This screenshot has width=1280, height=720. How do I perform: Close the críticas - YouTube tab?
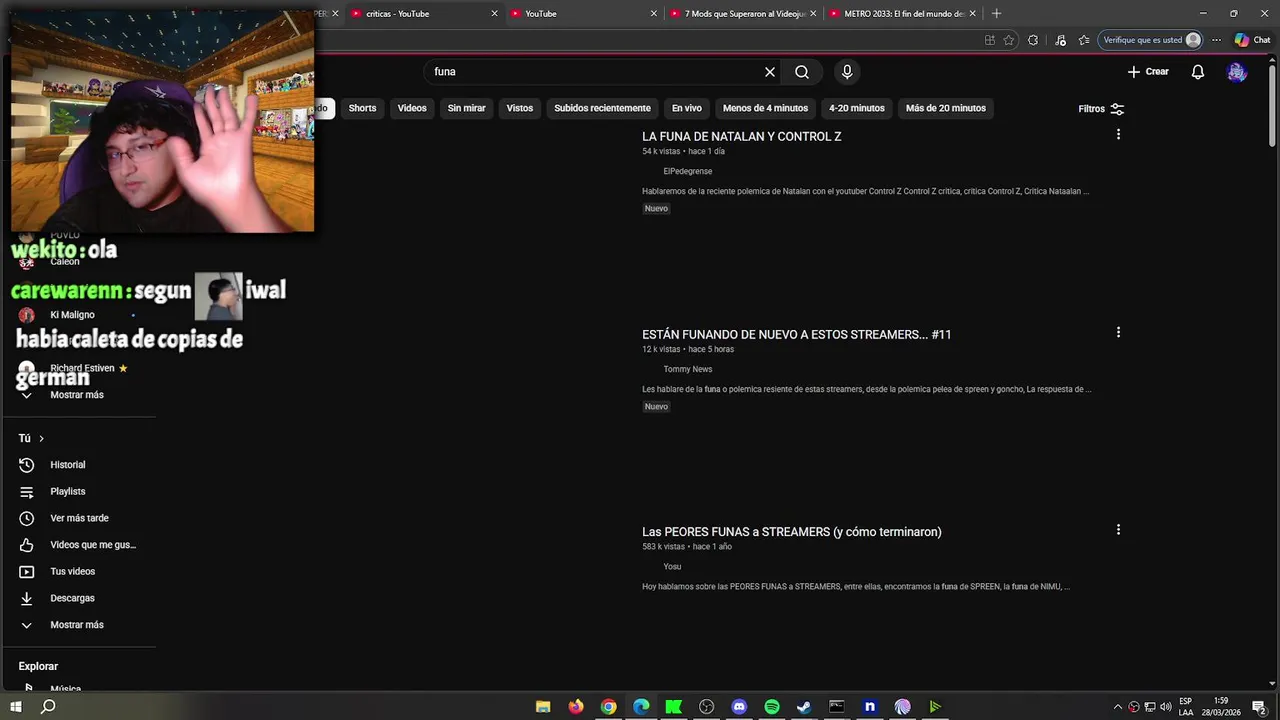tap(494, 14)
